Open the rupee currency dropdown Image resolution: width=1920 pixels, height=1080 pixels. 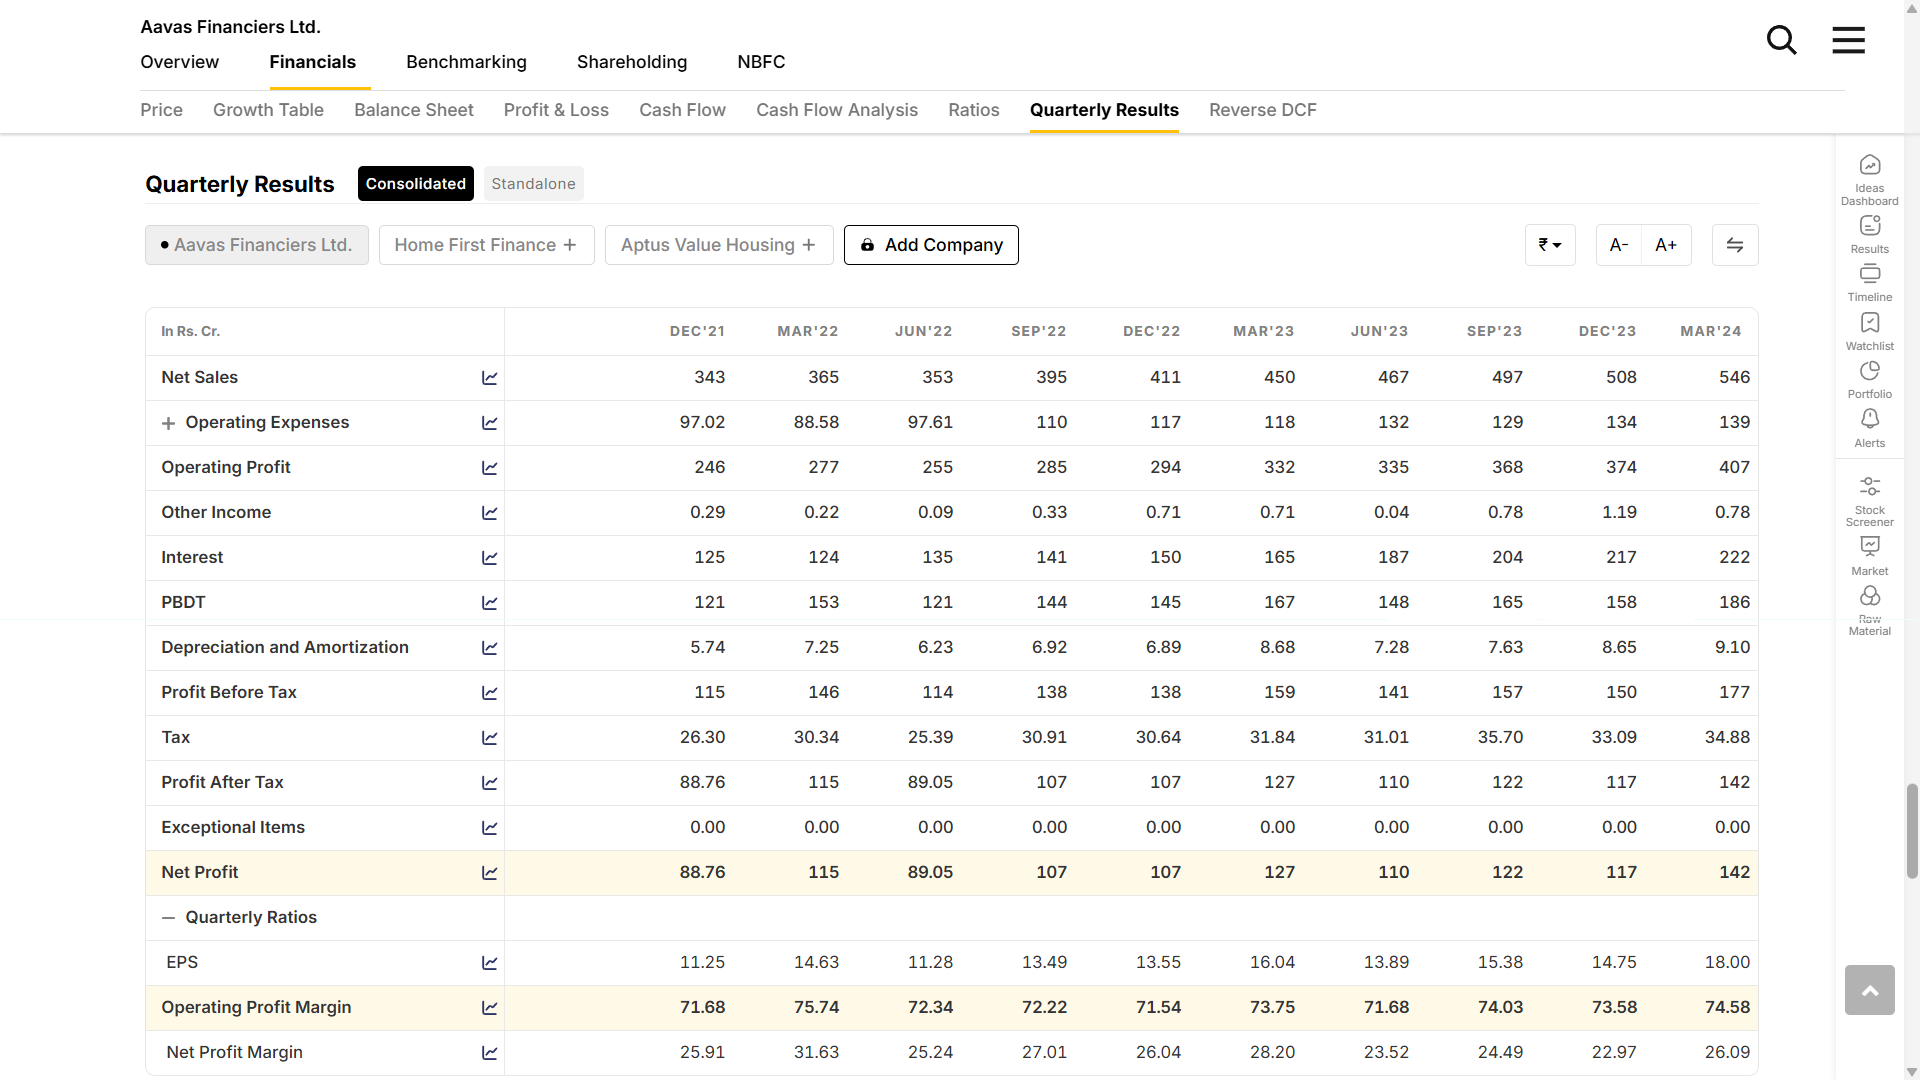click(1550, 245)
